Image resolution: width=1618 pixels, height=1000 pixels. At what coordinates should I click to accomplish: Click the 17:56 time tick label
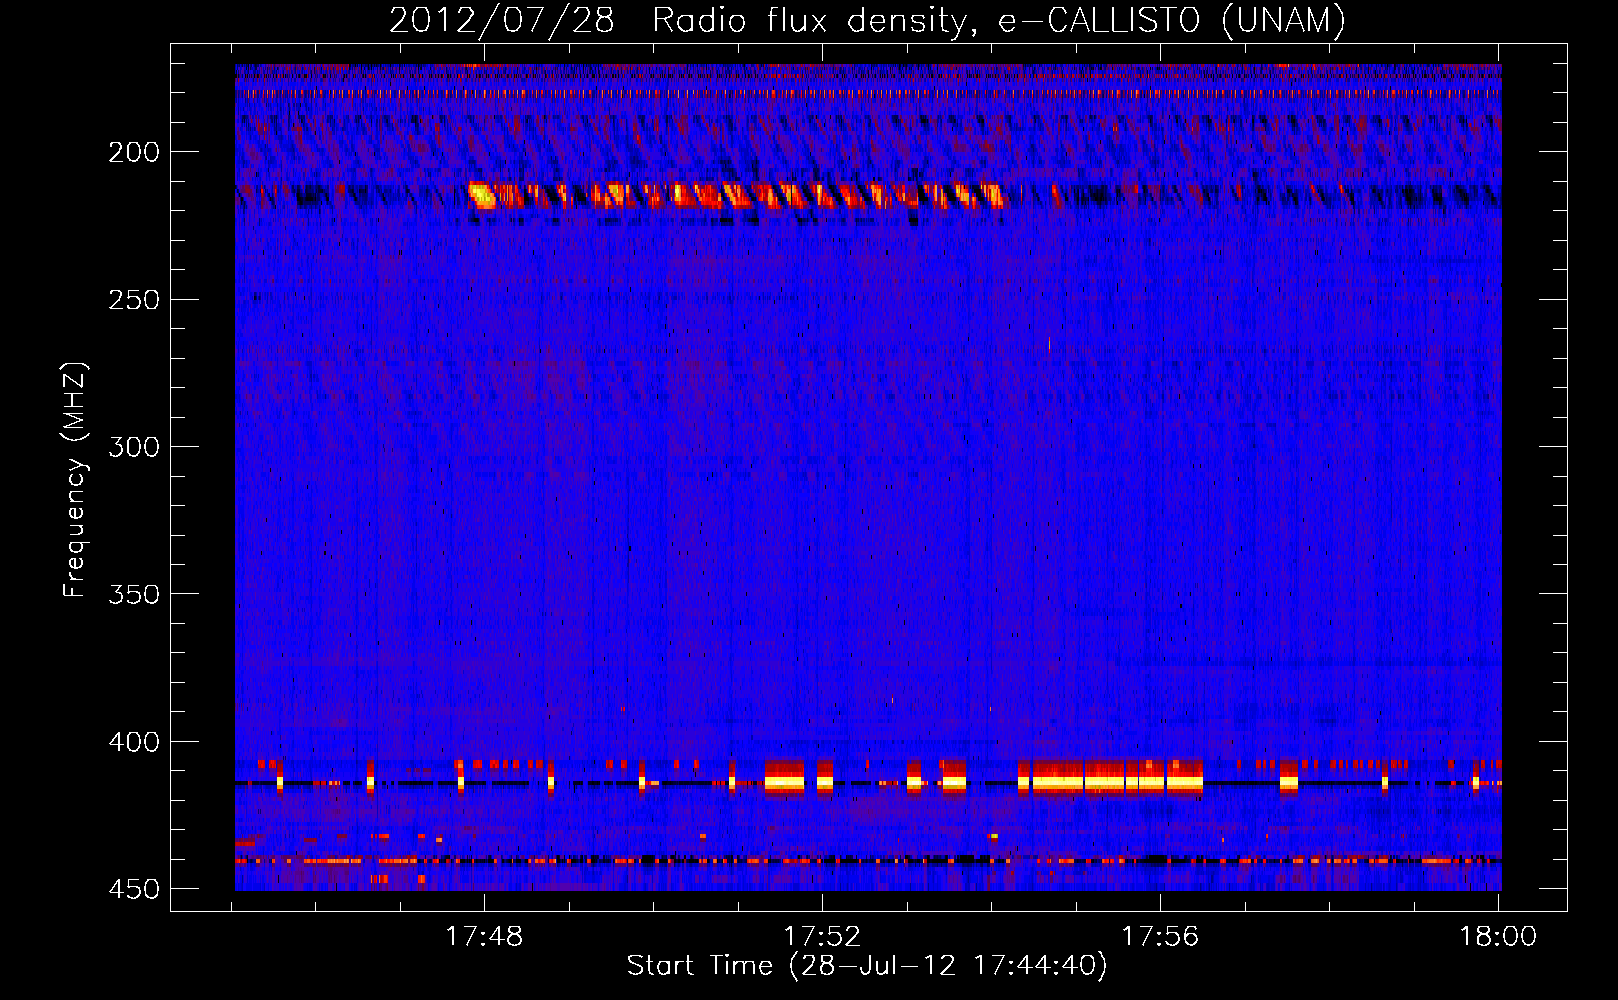tap(1160, 937)
